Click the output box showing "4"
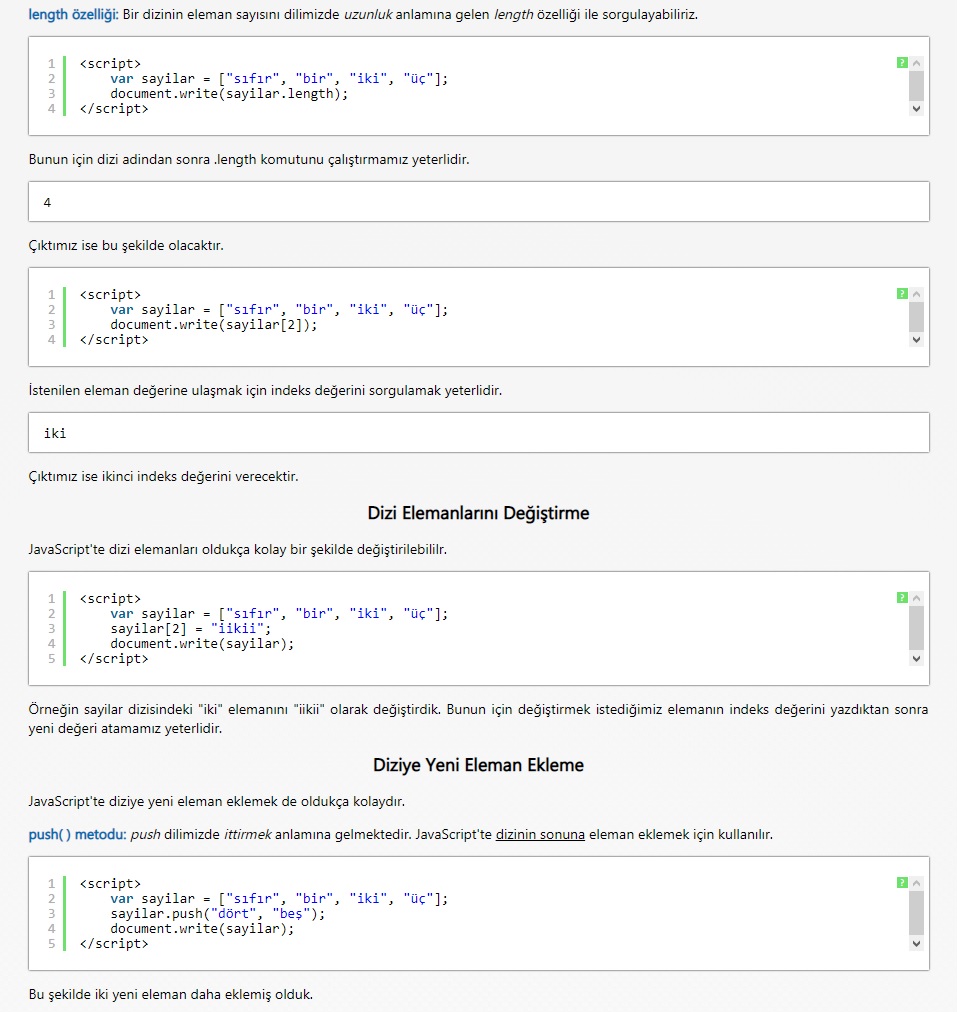Image resolution: width=958 pixels, height=1012 pixels. pos(478,202)
